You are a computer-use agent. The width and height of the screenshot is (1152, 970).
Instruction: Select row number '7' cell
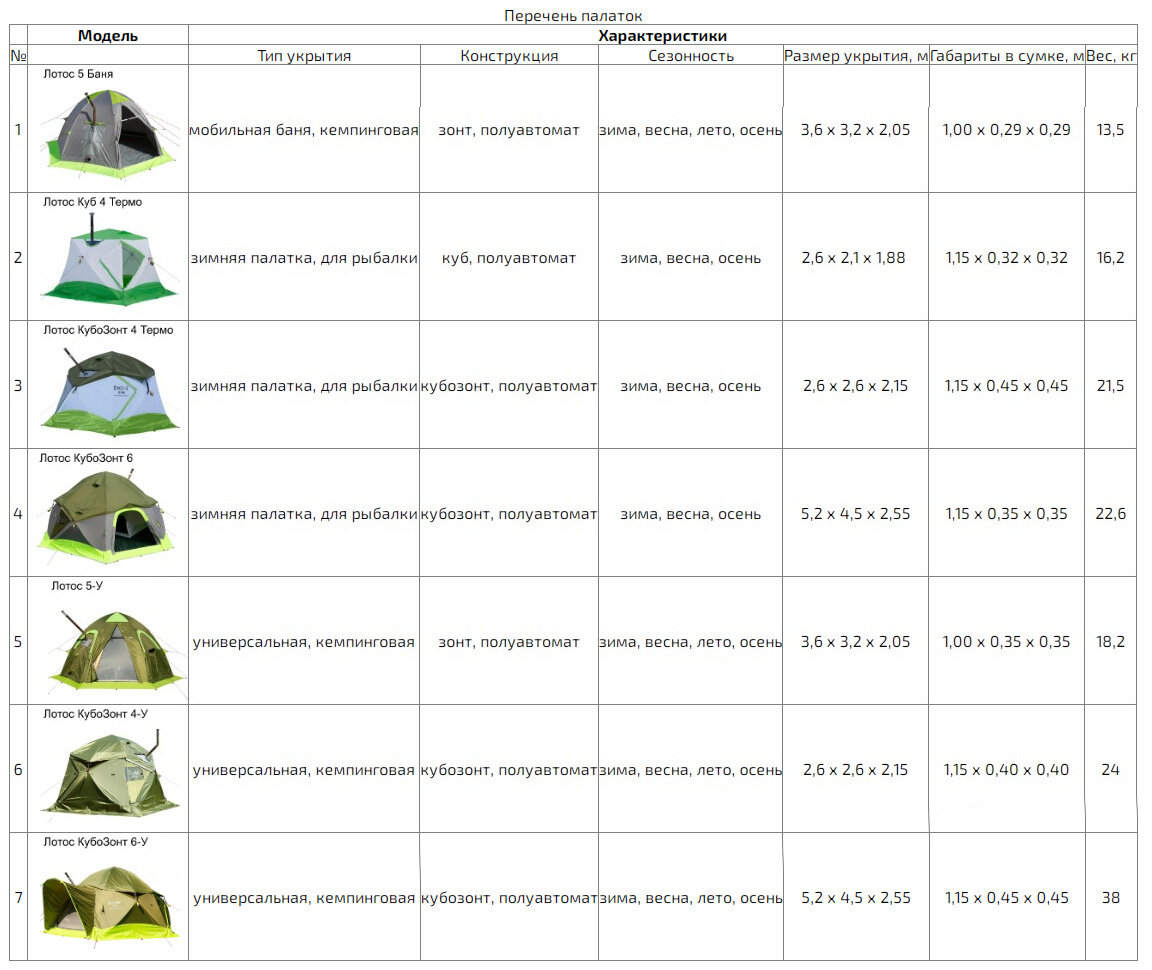18,897
